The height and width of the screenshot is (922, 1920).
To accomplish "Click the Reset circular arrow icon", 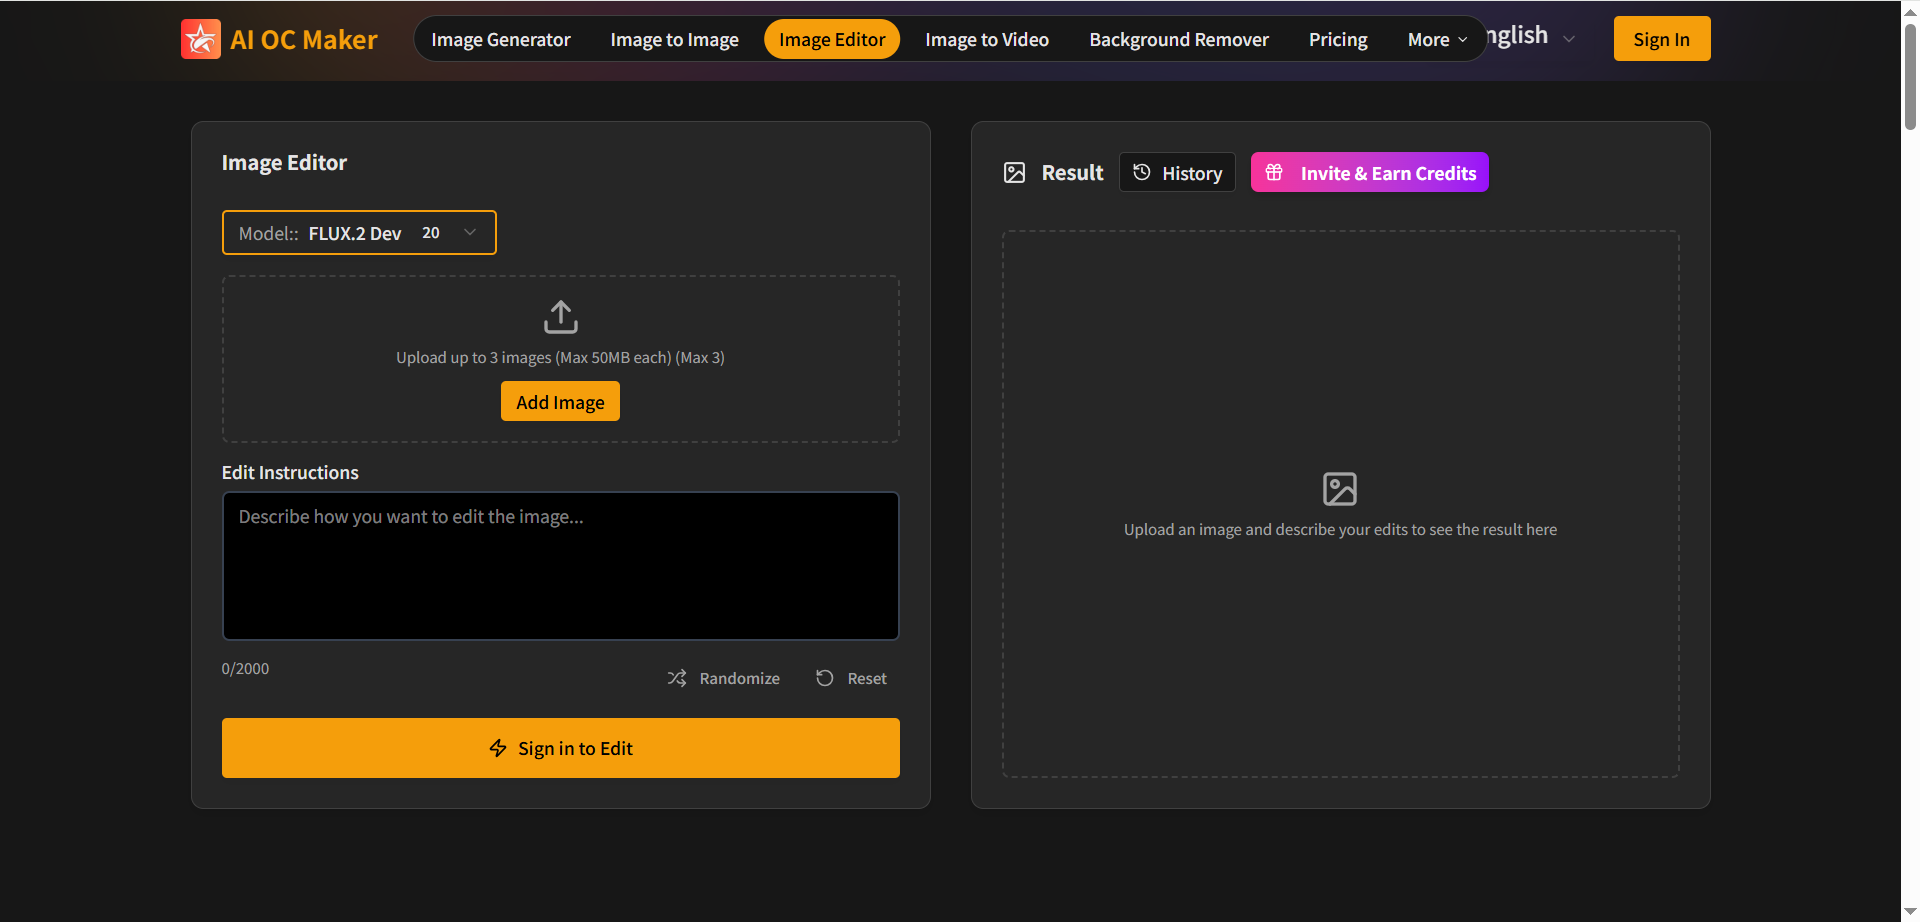I will pyautogui.click(x=824, y=678).
